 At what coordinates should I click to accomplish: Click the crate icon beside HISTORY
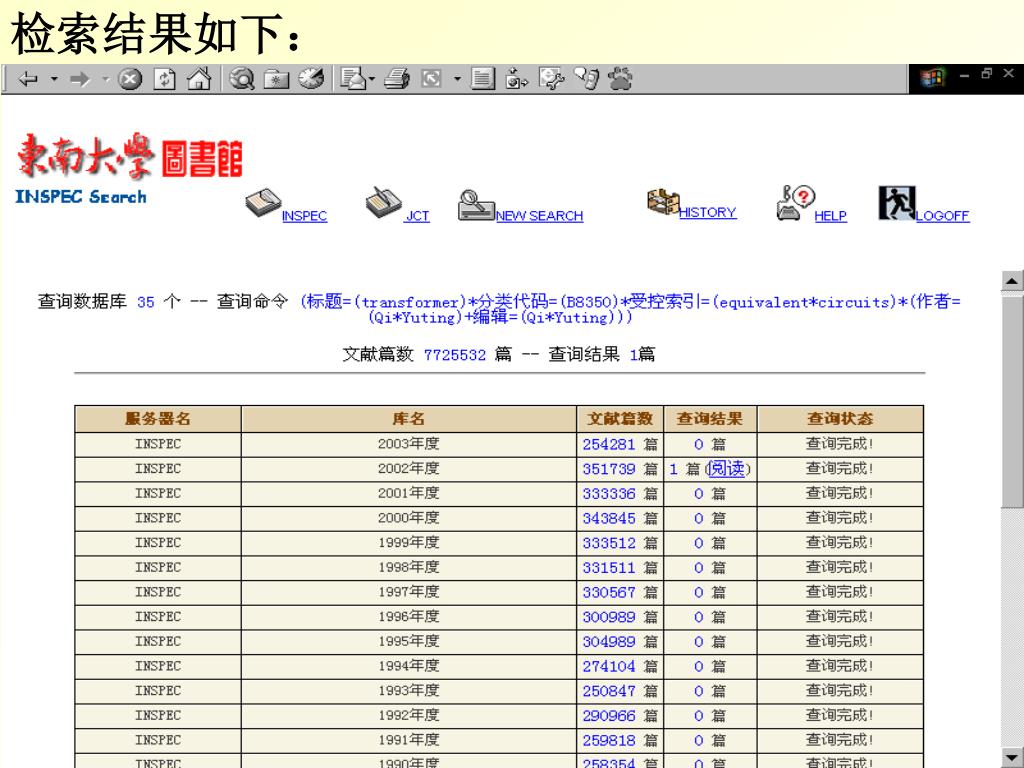[x=663, y=201]
